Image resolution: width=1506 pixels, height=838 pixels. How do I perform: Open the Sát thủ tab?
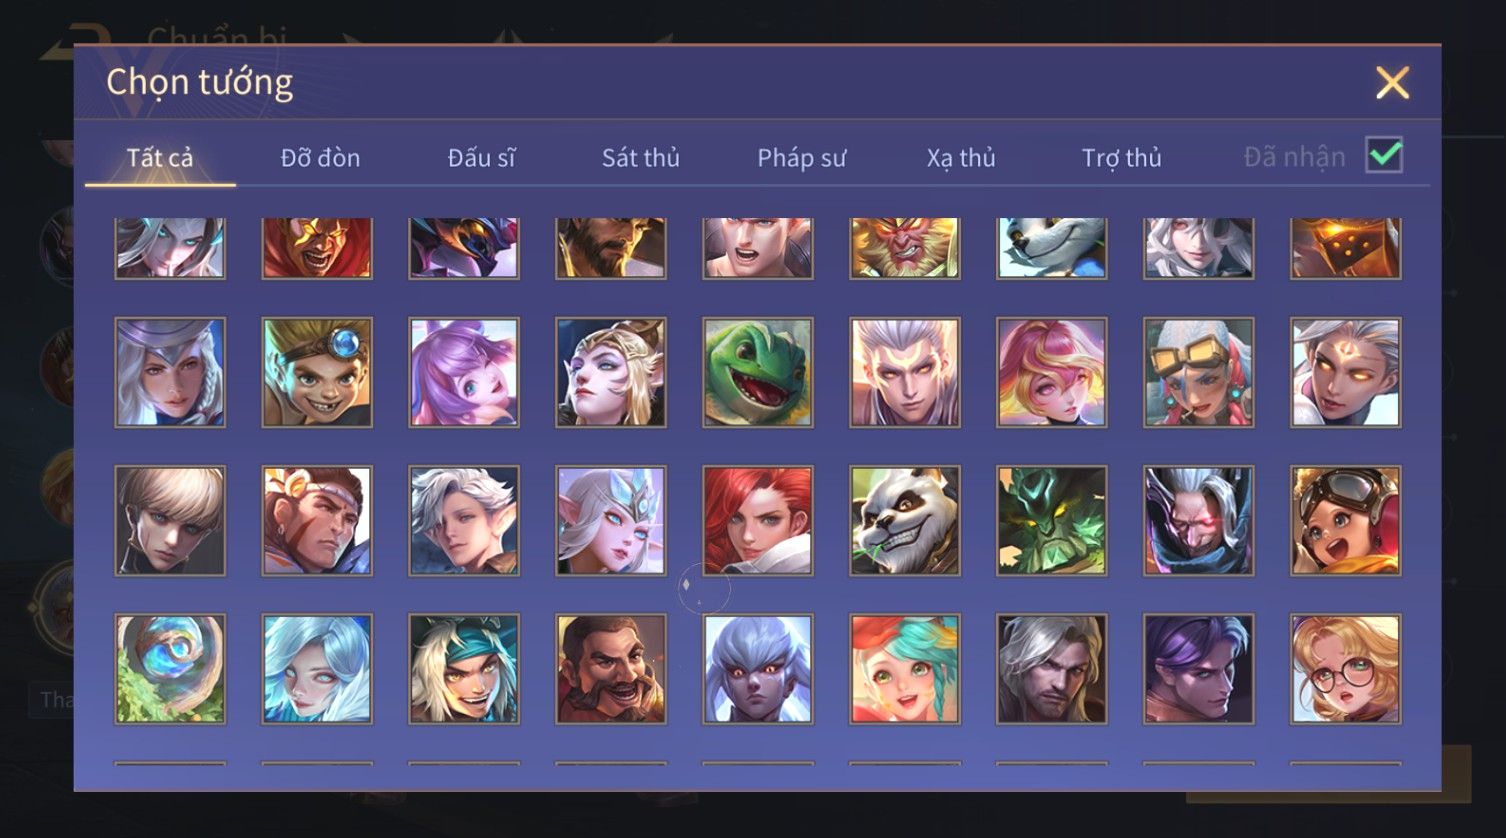tap(640, 158)
